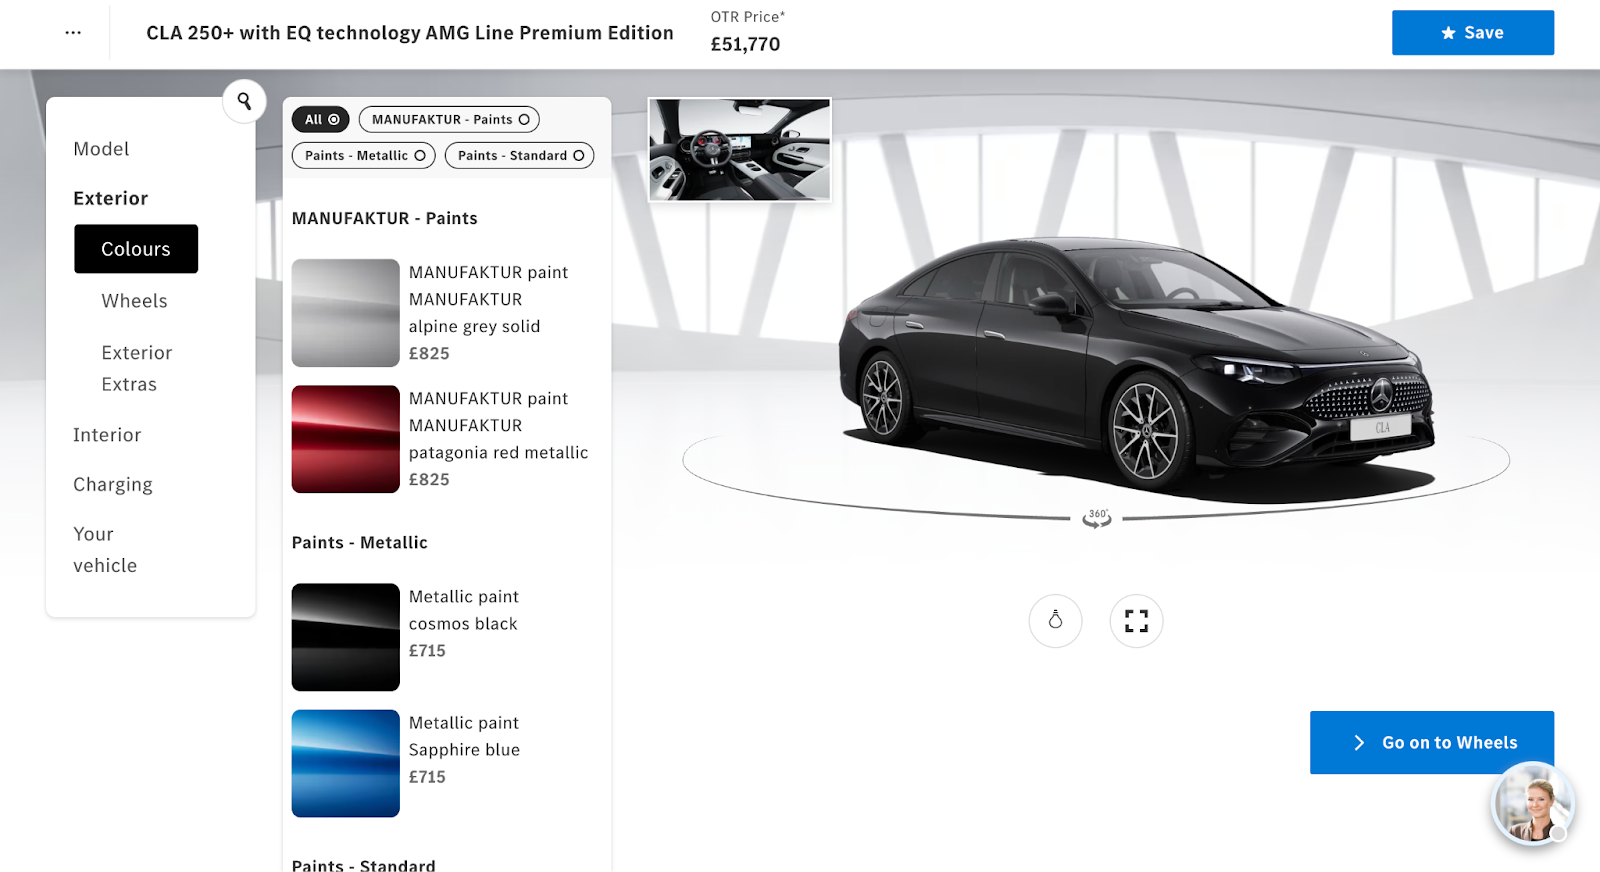Click the magnifier search icon
This screenshot has height=872, width=1600.
(x=244, y=101)
